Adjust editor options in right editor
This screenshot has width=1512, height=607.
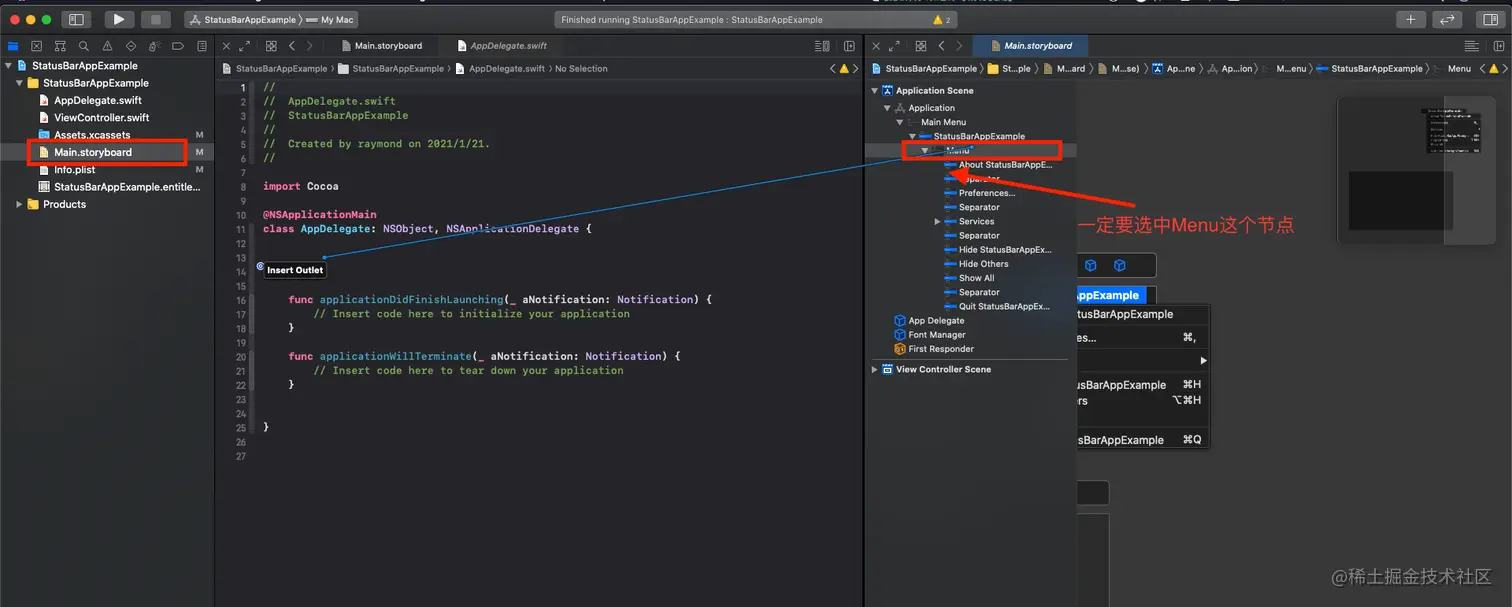click(1472, 46)
